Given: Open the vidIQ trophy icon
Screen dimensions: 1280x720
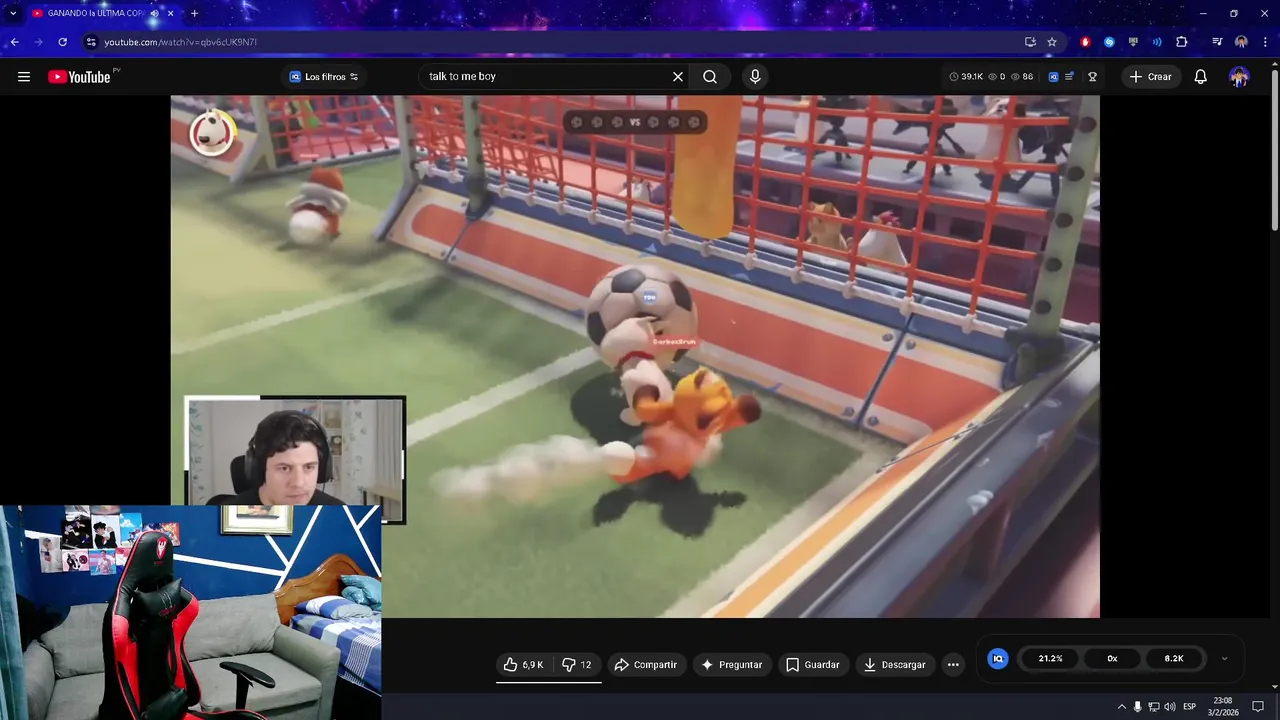Looking at the screenshot, I should 1093,77.
